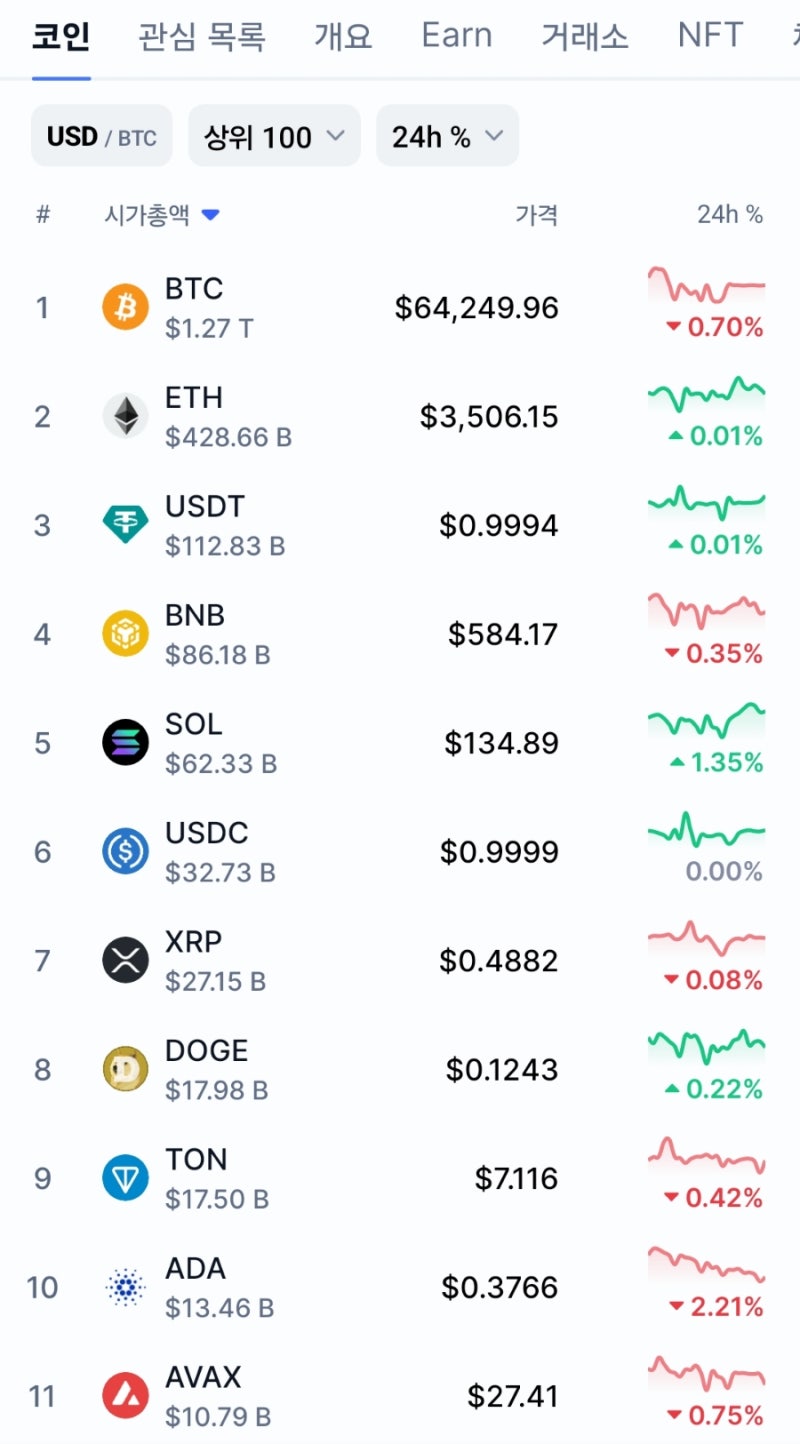Image resolution: width=800 pixels, height=1444 pixels.
Task: Tap the Avalanche AVAX icon
Action: [x=125, y=1396]
